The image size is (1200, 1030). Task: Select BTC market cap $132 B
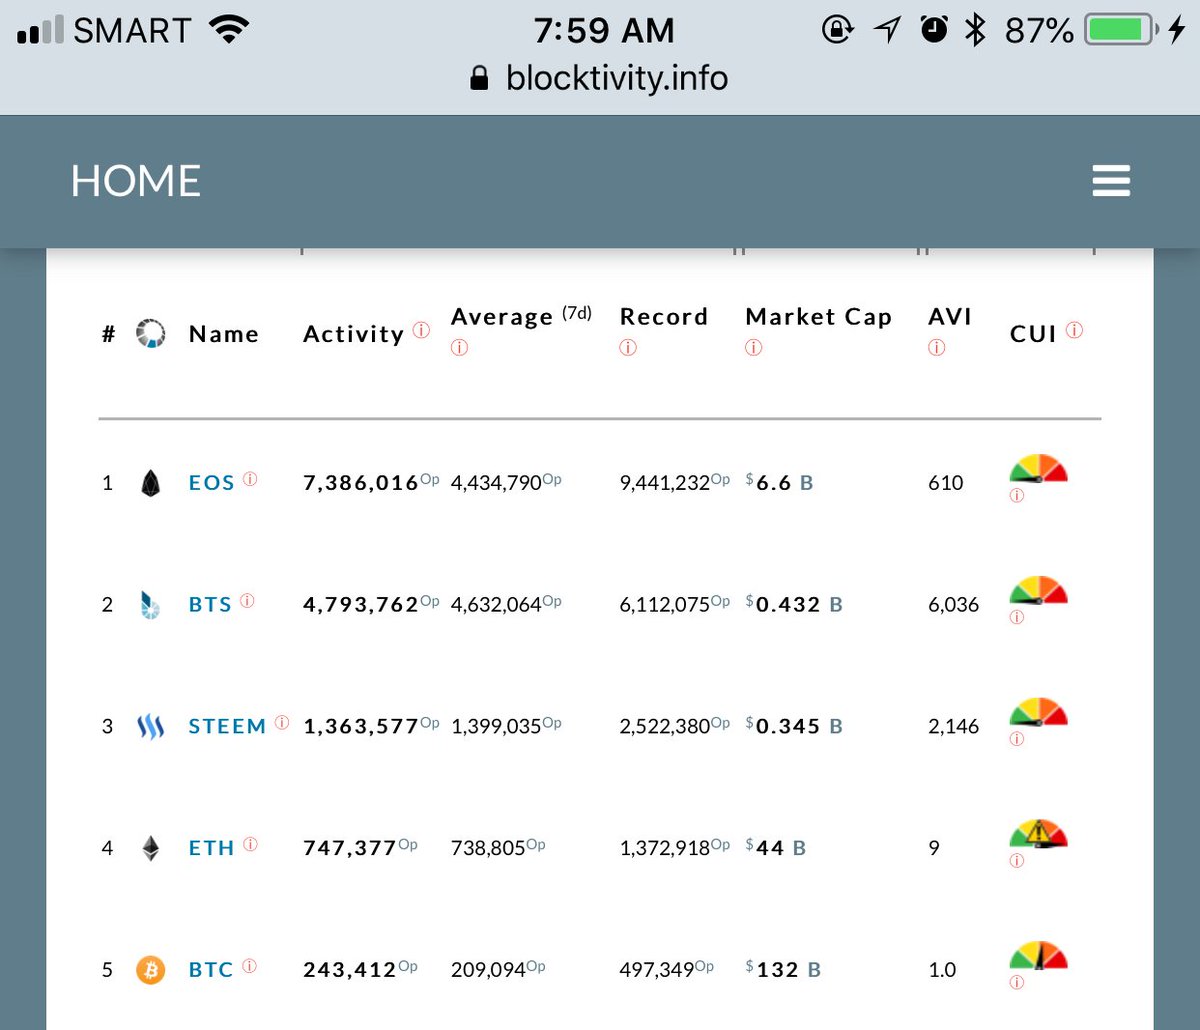point(784,970)
